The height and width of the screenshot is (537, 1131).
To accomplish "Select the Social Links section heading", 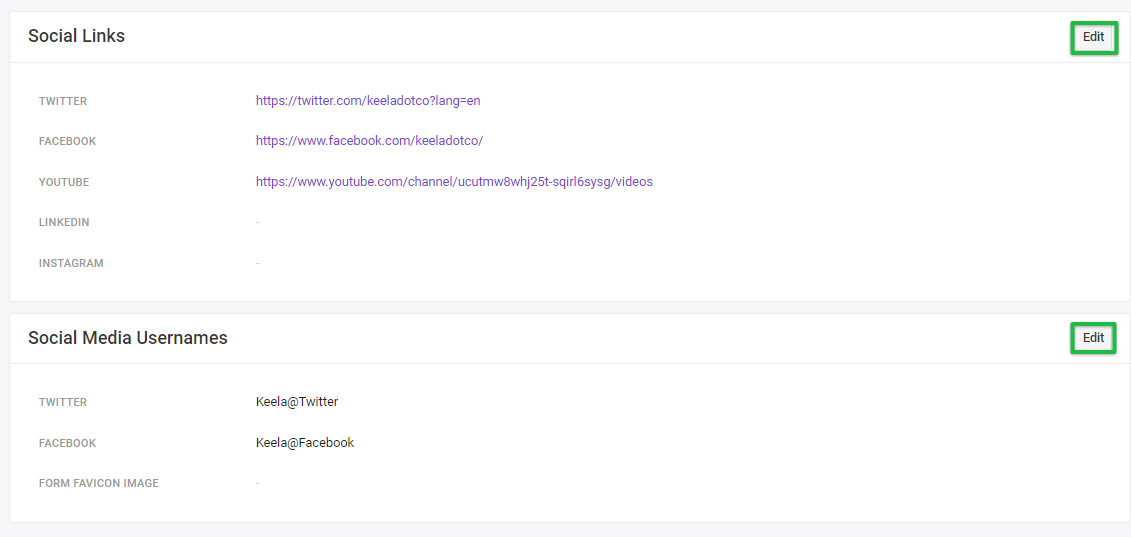I will [76, 36].
